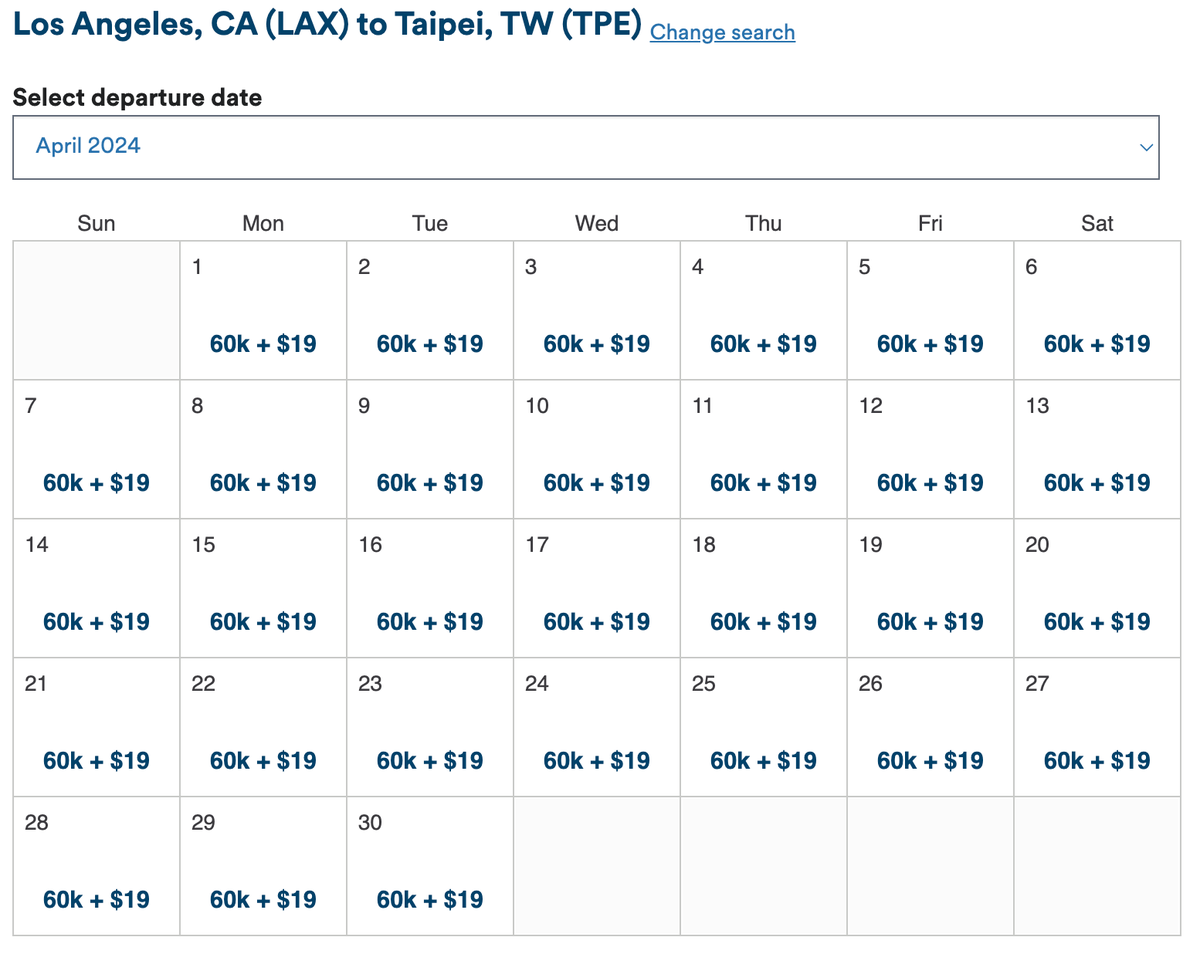Click the Change search link

722,32
